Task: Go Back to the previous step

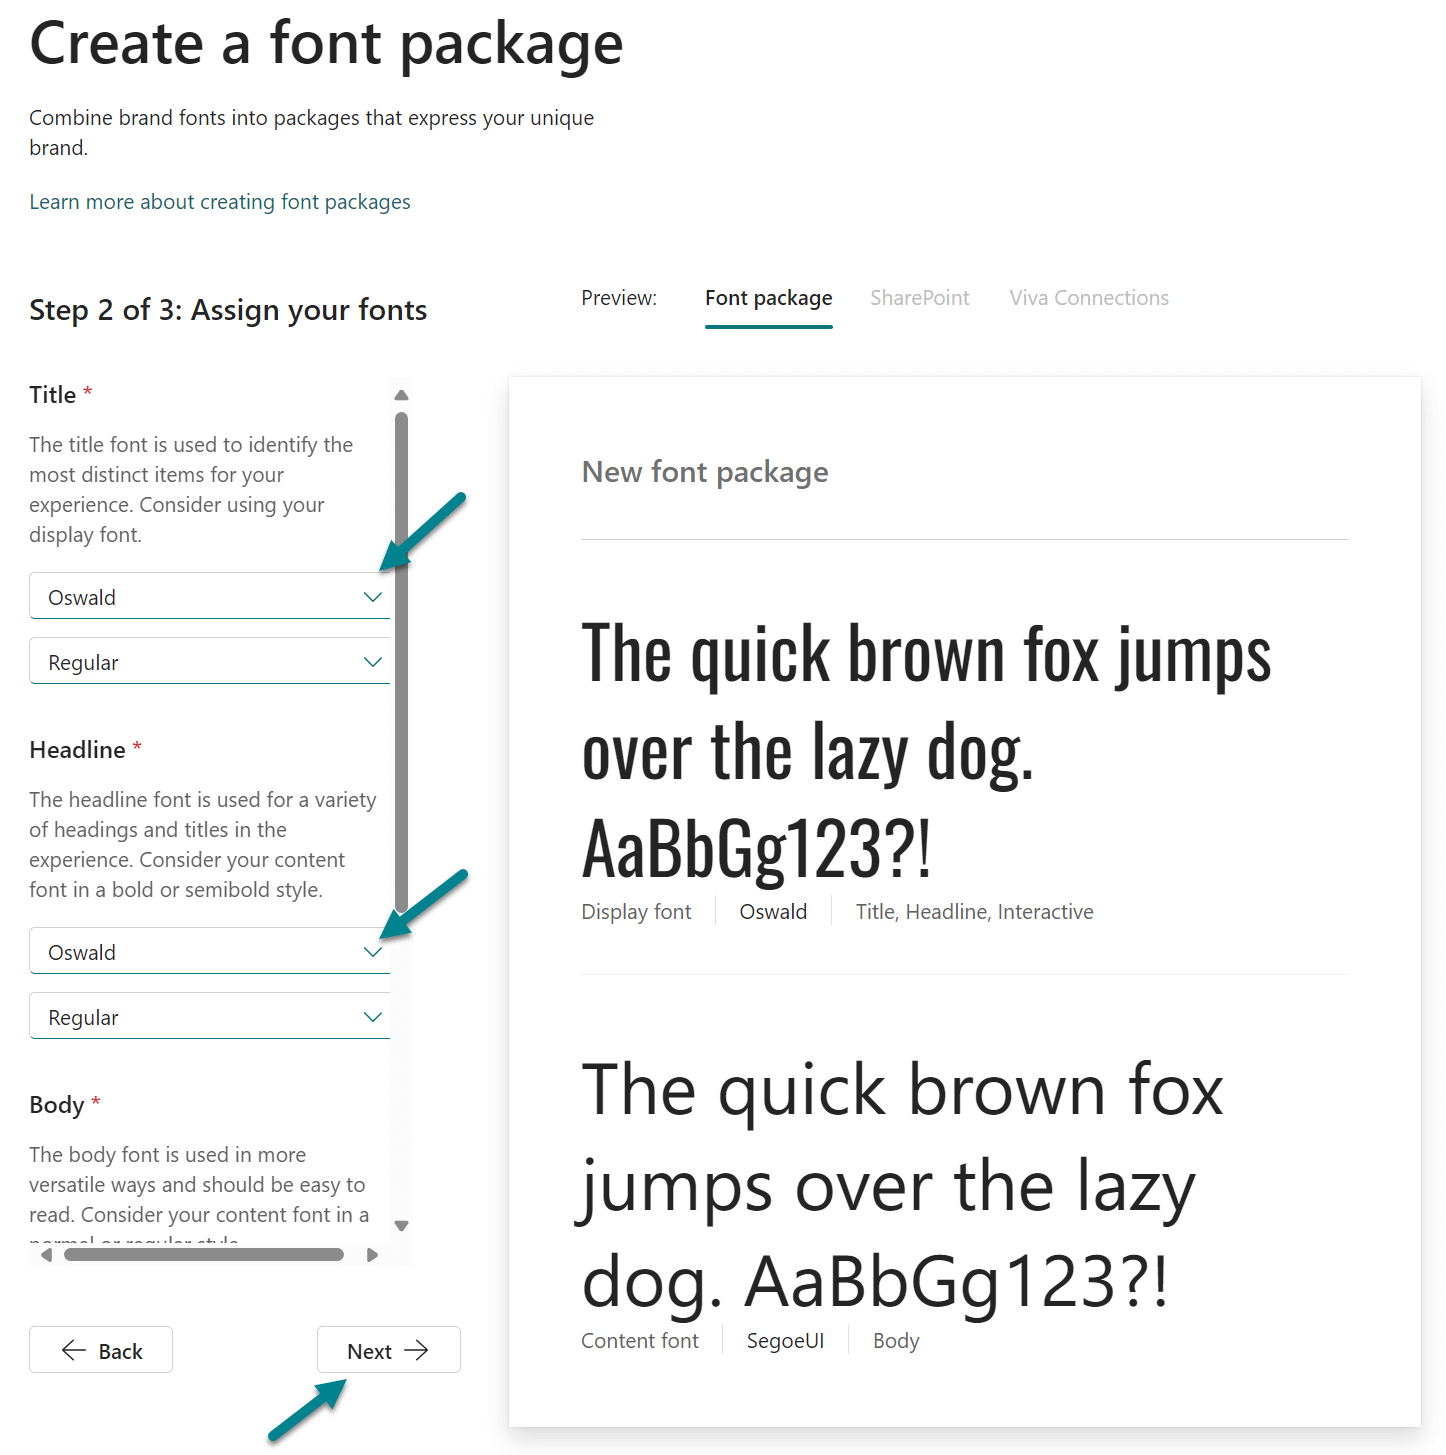Action: point(101,1350)
